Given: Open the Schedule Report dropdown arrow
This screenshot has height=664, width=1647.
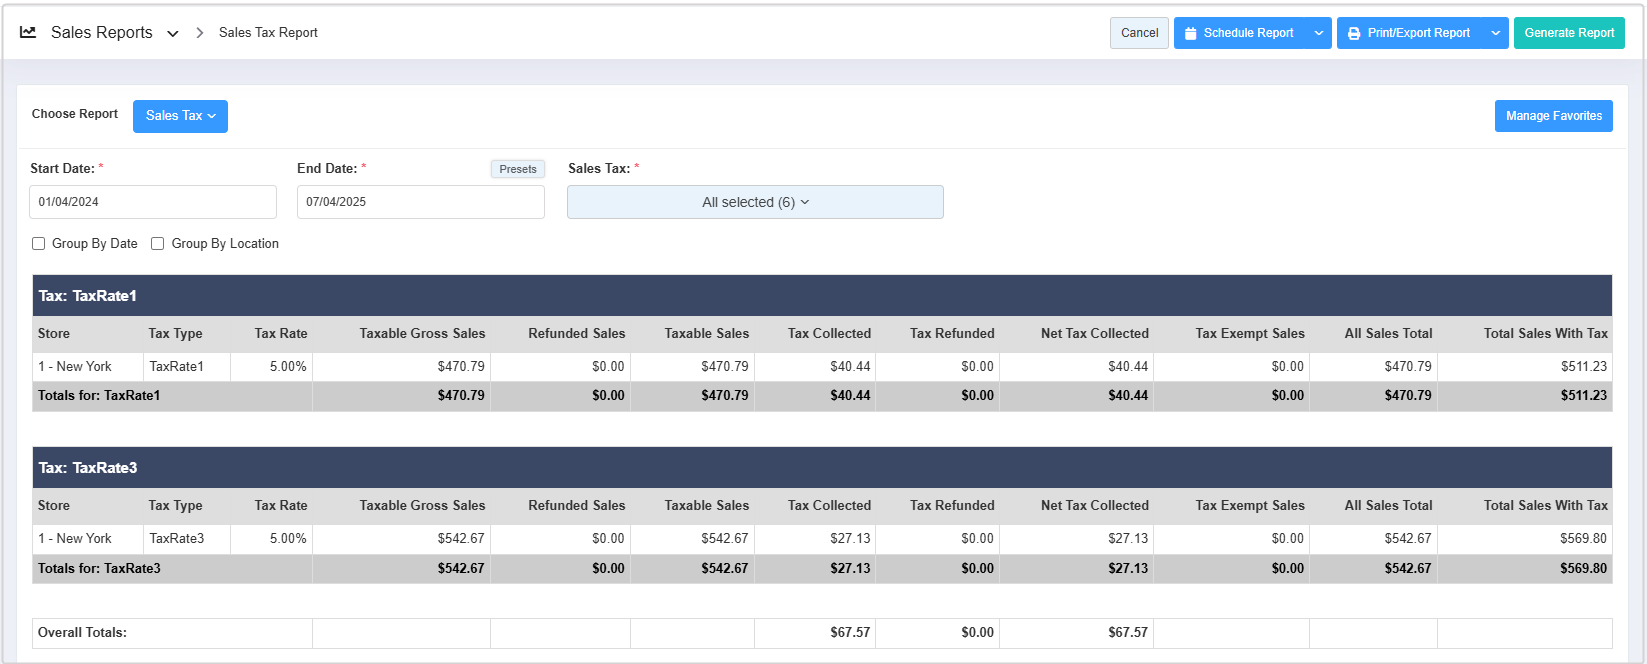Looking at the screenshot, I should 1319,33.
